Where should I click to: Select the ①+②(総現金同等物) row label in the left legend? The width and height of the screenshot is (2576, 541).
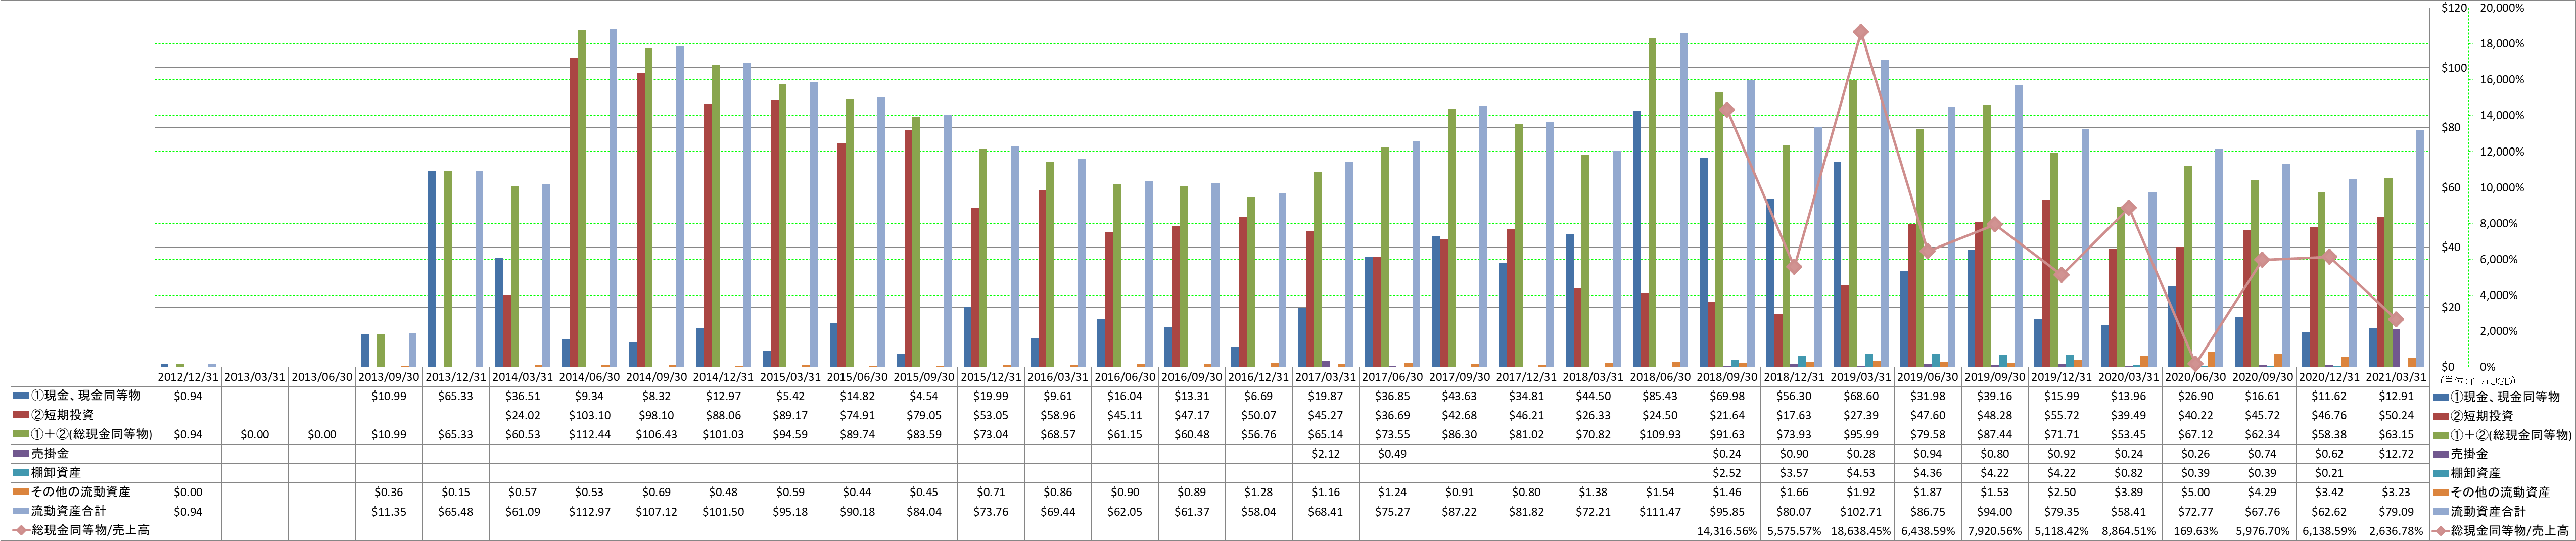pos(92,434)
